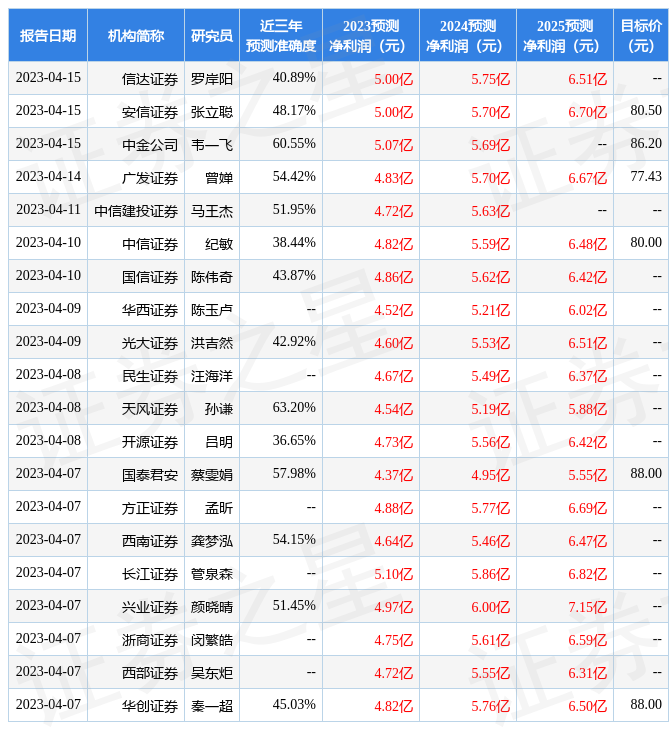Click accuracy value 63.20%
The image size is (669, 730).
click(294, 407)
